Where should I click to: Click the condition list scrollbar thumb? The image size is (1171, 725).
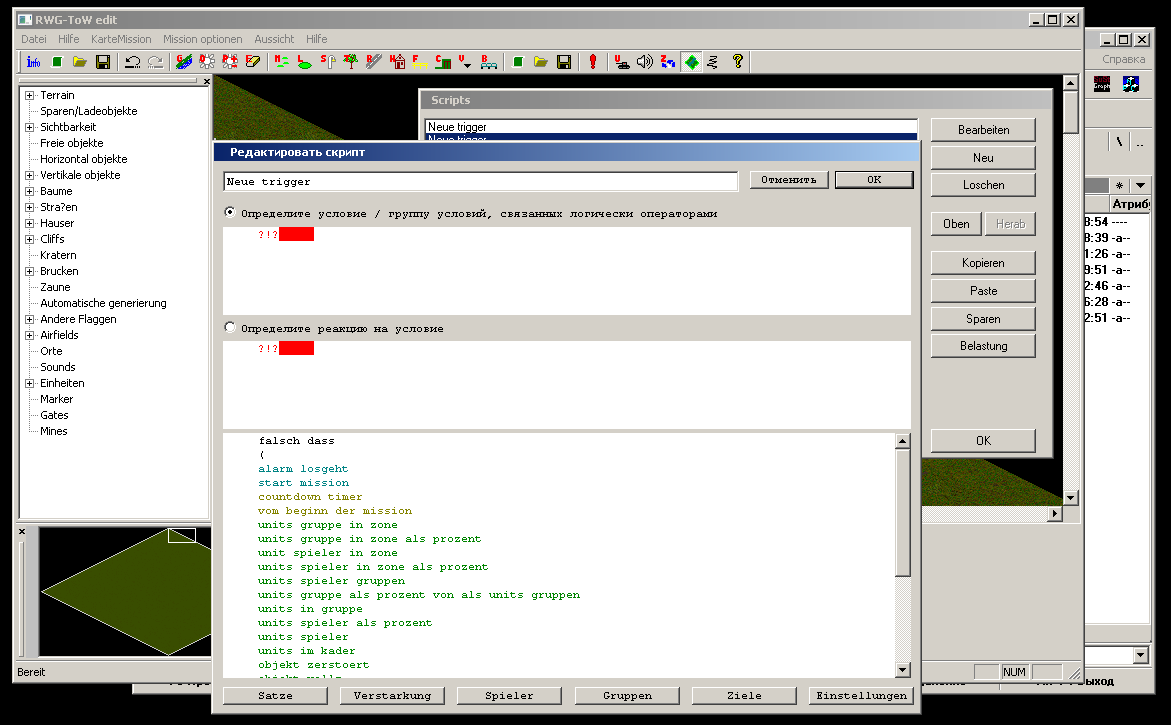coord(903,512)
